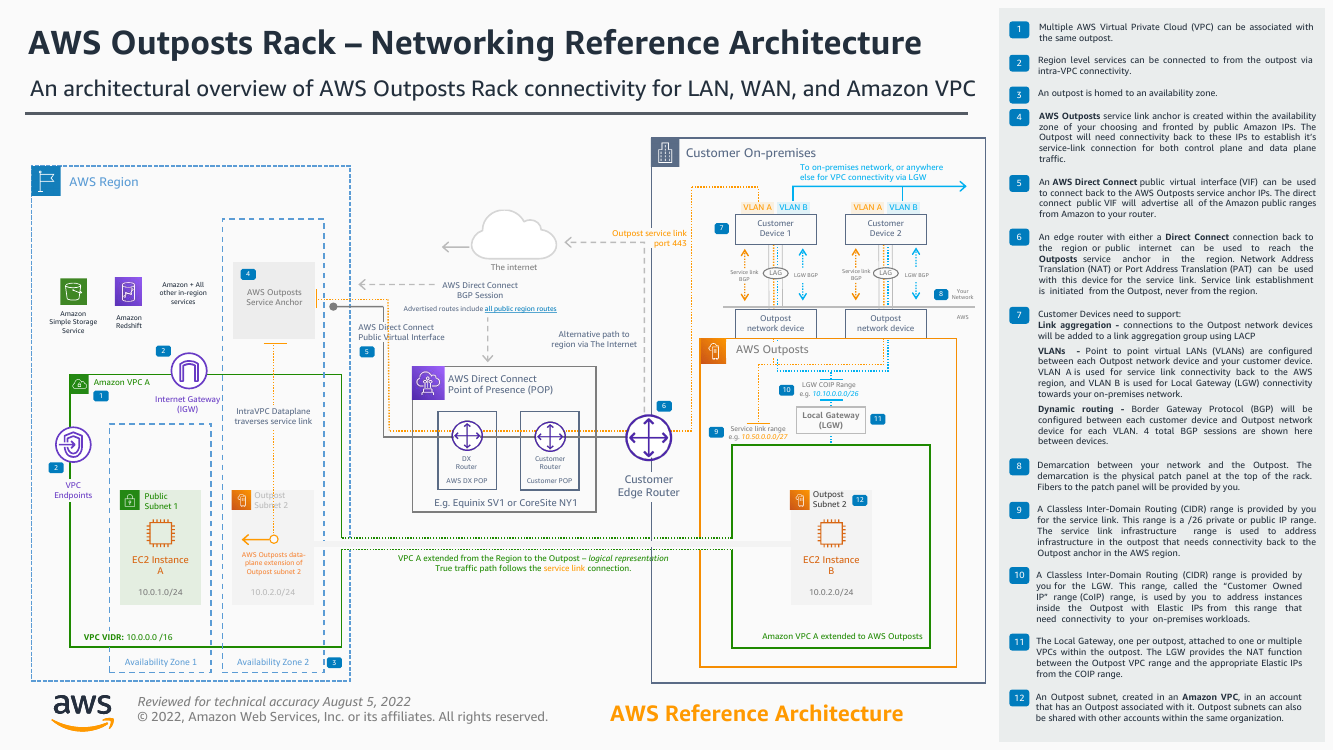Click the Internet Gateway (IGW) icon
The image size is (1334, 750).
click(188, 371)
